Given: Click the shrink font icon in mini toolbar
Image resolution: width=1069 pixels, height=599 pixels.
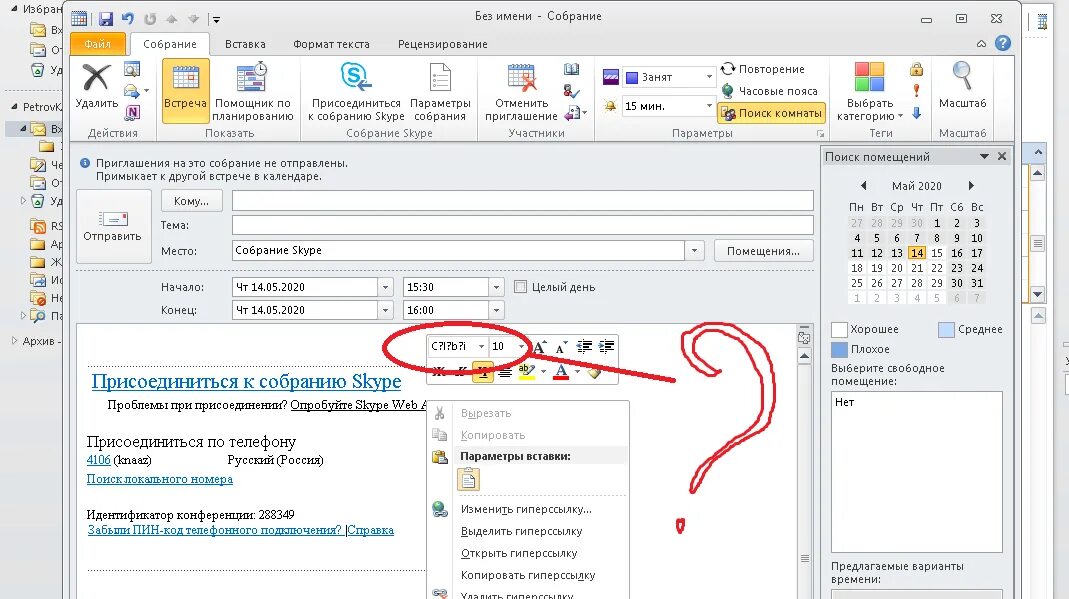Looking at the screenshot, I should [561, 347].
